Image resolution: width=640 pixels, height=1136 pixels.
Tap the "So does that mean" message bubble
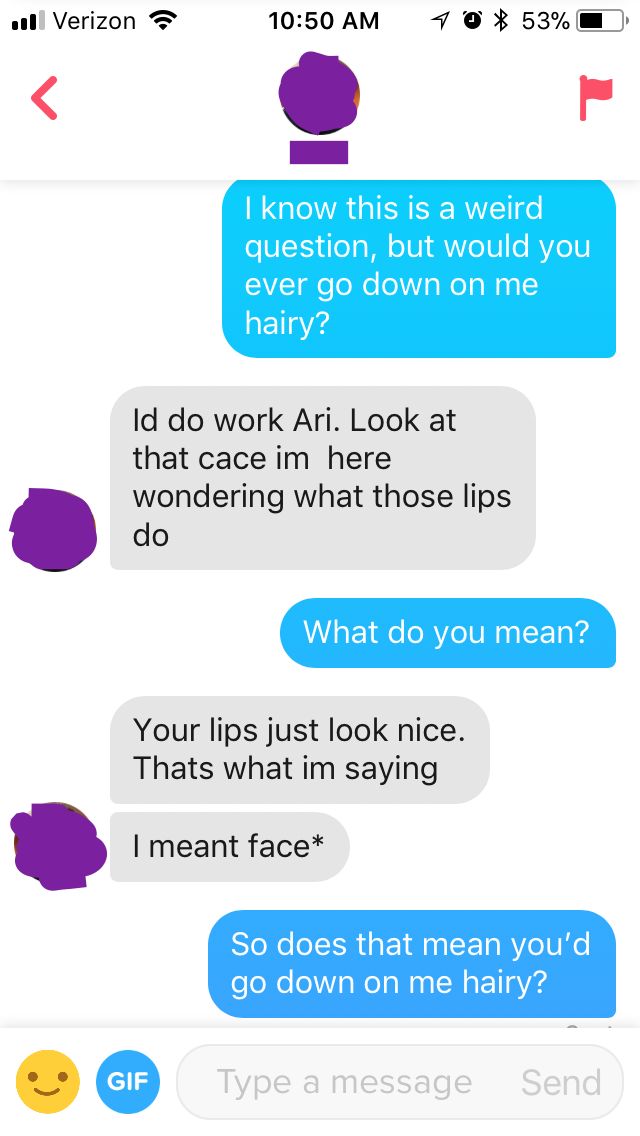(412, 964)
